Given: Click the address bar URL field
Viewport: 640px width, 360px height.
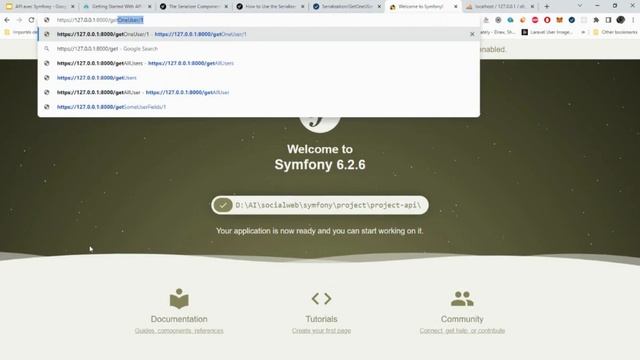Looking at the screenshot, I should click(x=259, y=20).
